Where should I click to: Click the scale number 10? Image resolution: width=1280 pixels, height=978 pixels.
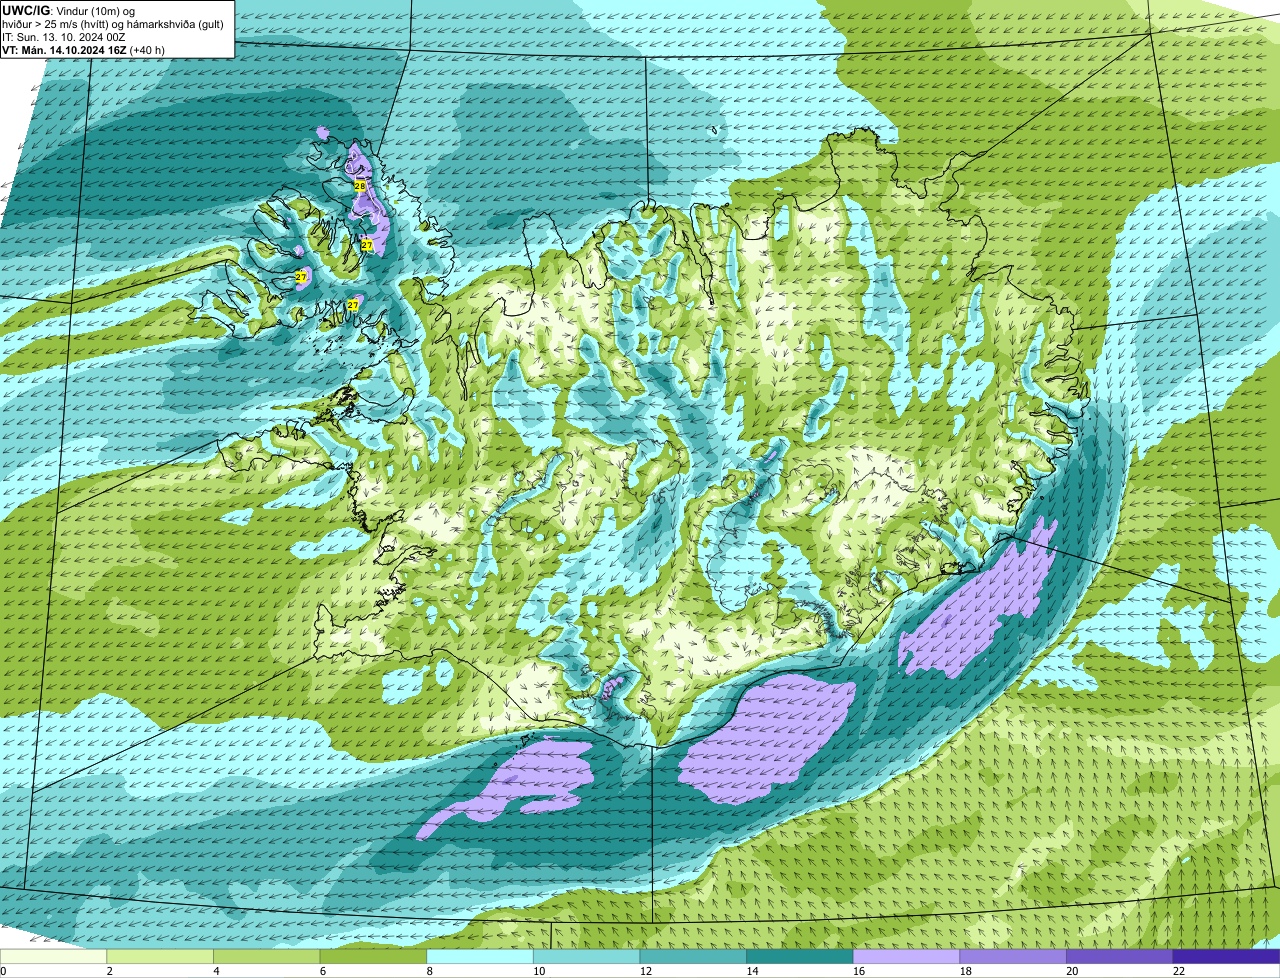539,971
